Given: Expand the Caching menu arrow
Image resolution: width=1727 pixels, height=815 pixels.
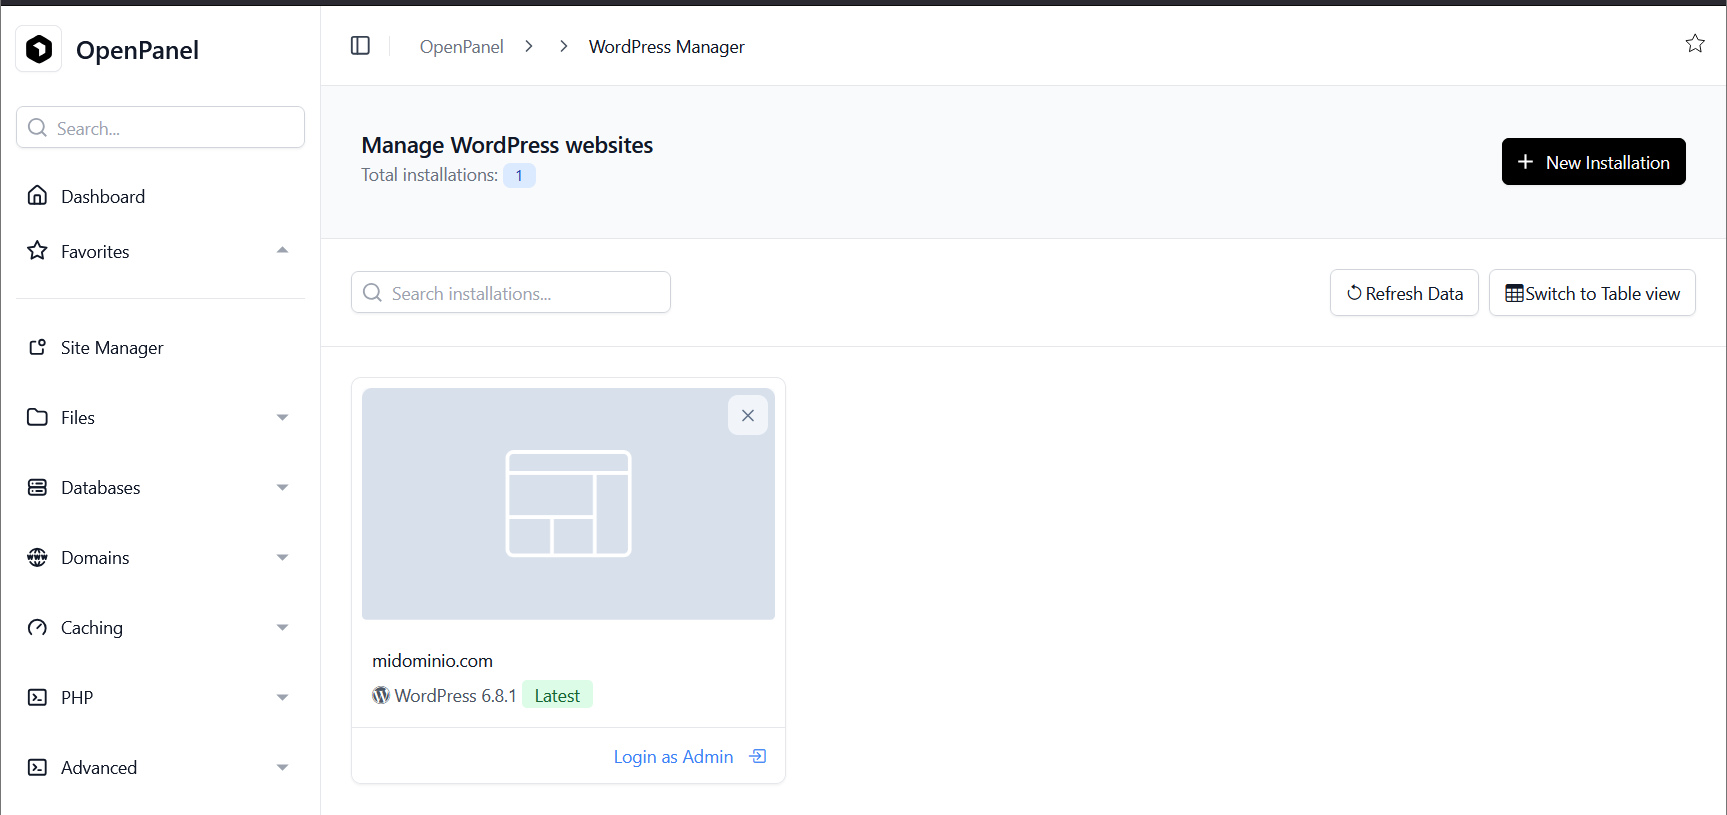Looking at the screenshot, I should click(x=282, y=628).
